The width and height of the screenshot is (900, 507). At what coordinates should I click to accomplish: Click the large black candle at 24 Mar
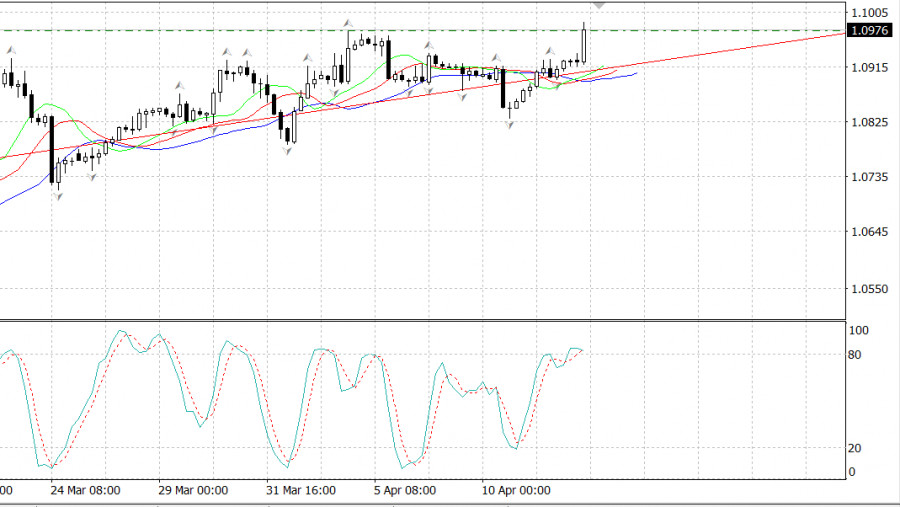click(x=52, y=149)
